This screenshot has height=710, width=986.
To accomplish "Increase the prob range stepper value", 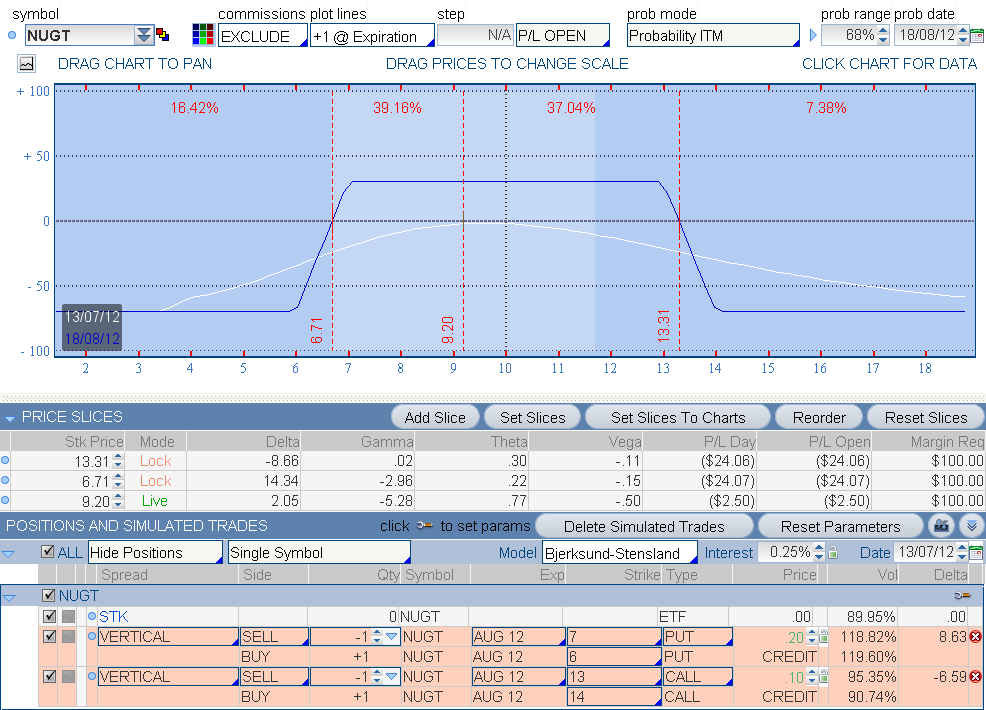I will pyautogui.click(x=883, y=31).
